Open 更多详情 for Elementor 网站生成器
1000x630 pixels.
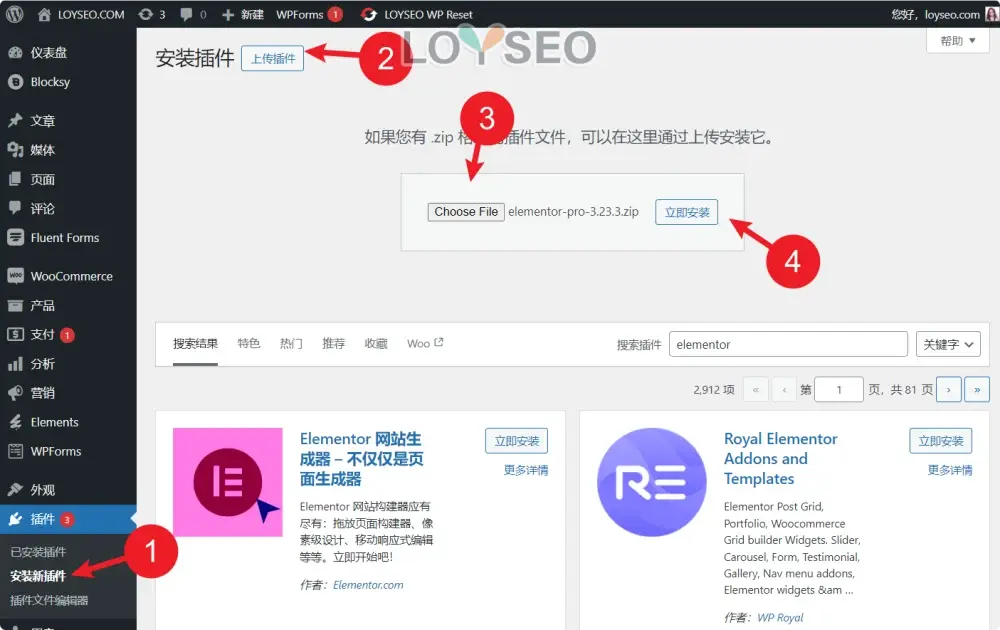point(526,470)
